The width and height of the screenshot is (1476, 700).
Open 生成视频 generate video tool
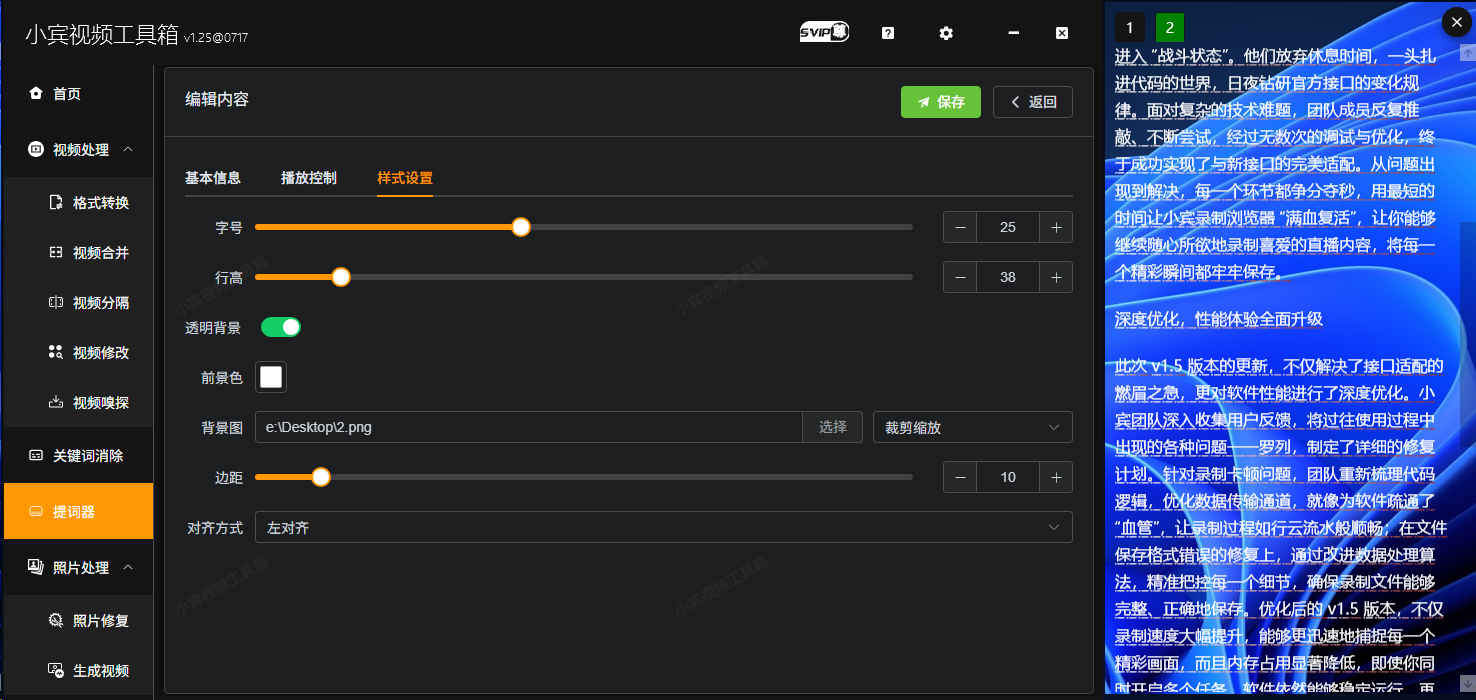point(77,671)
